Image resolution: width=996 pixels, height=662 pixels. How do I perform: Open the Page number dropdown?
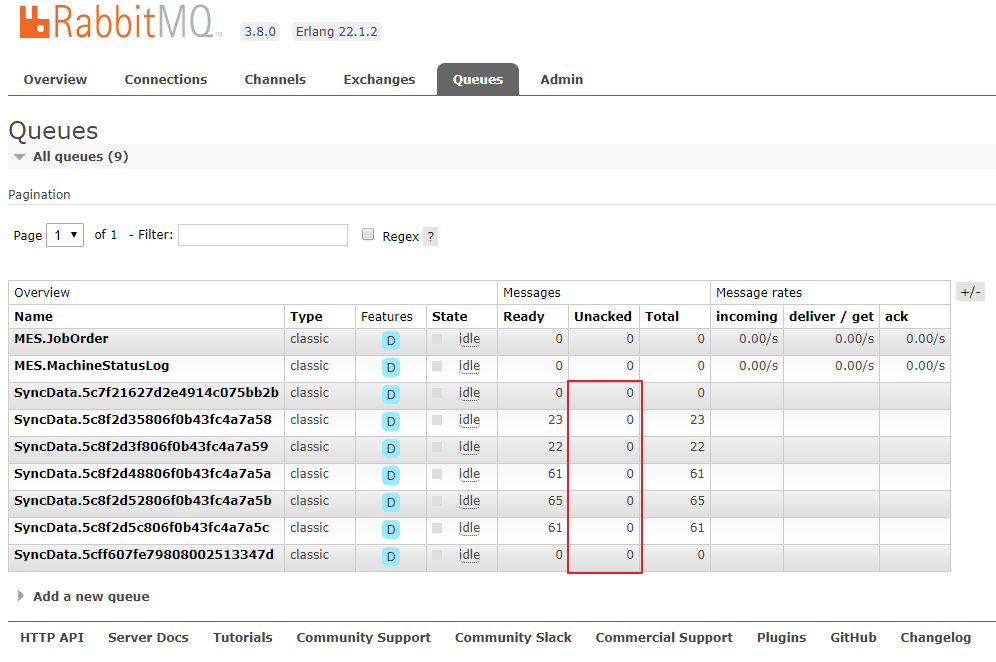coord(65,235)
